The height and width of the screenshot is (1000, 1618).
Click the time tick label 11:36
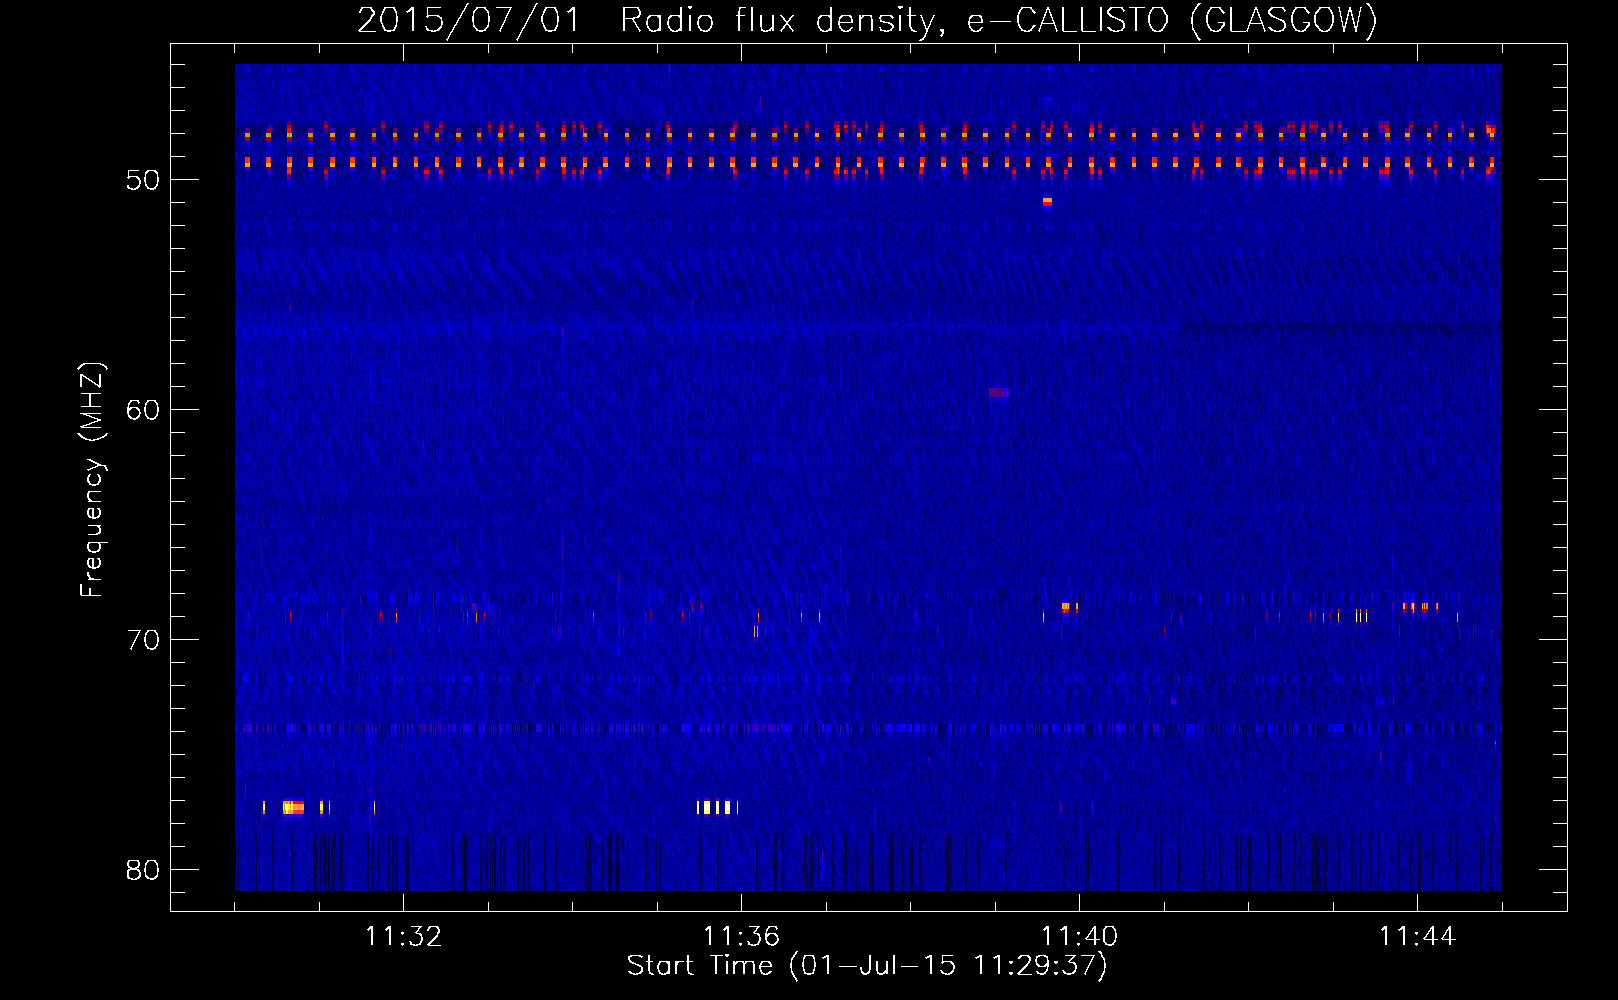(741, 937)
